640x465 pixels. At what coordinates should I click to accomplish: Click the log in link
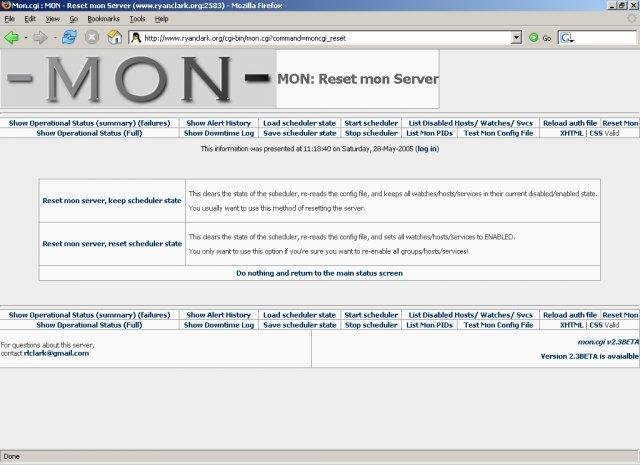click(427, 149)
